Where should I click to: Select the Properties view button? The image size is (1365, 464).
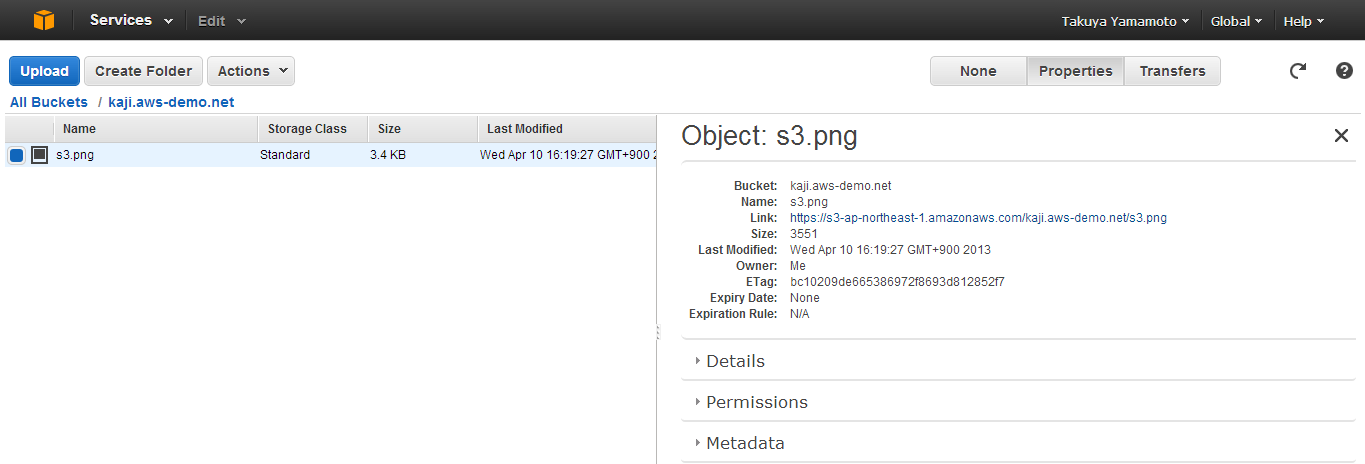coord(1075,71)
